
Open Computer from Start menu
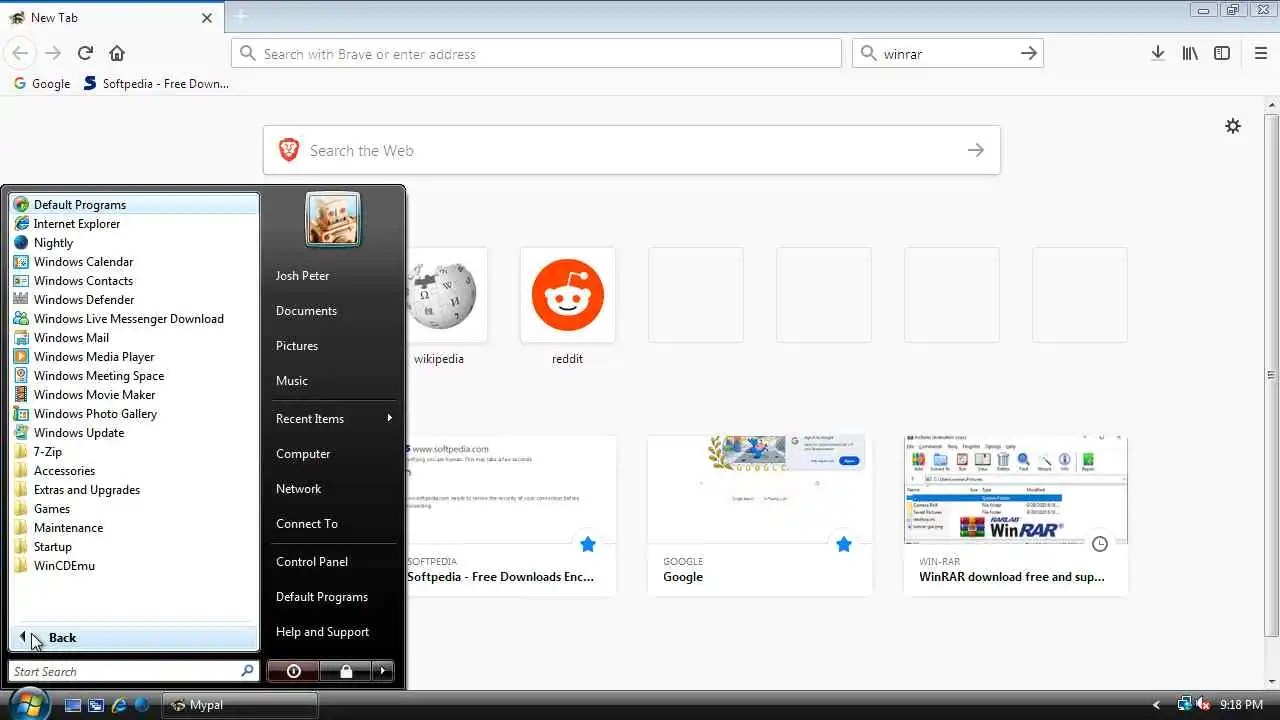point(333,454)
